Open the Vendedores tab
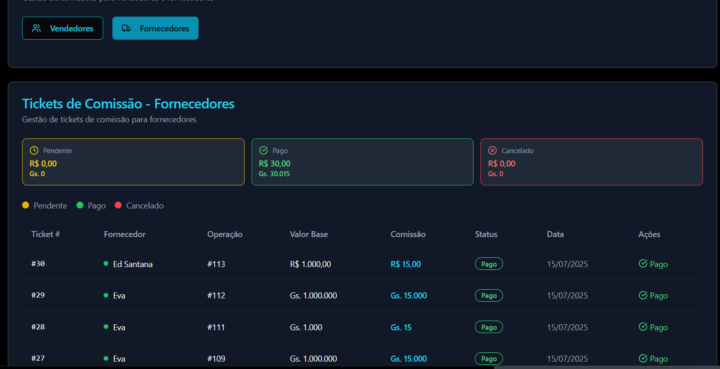 click(62, 28)
